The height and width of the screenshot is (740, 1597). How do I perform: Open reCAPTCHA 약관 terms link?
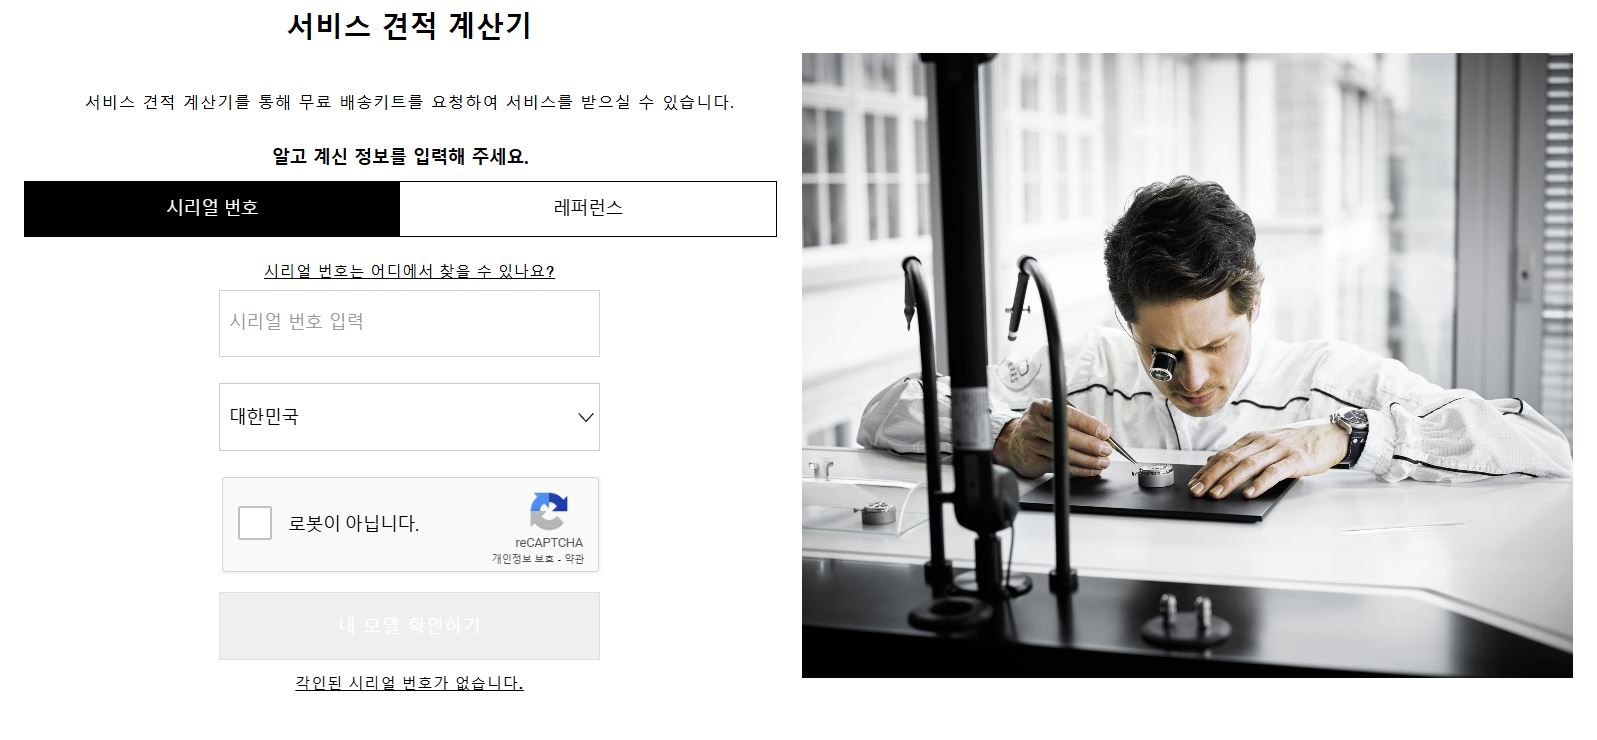click(574, 559)
